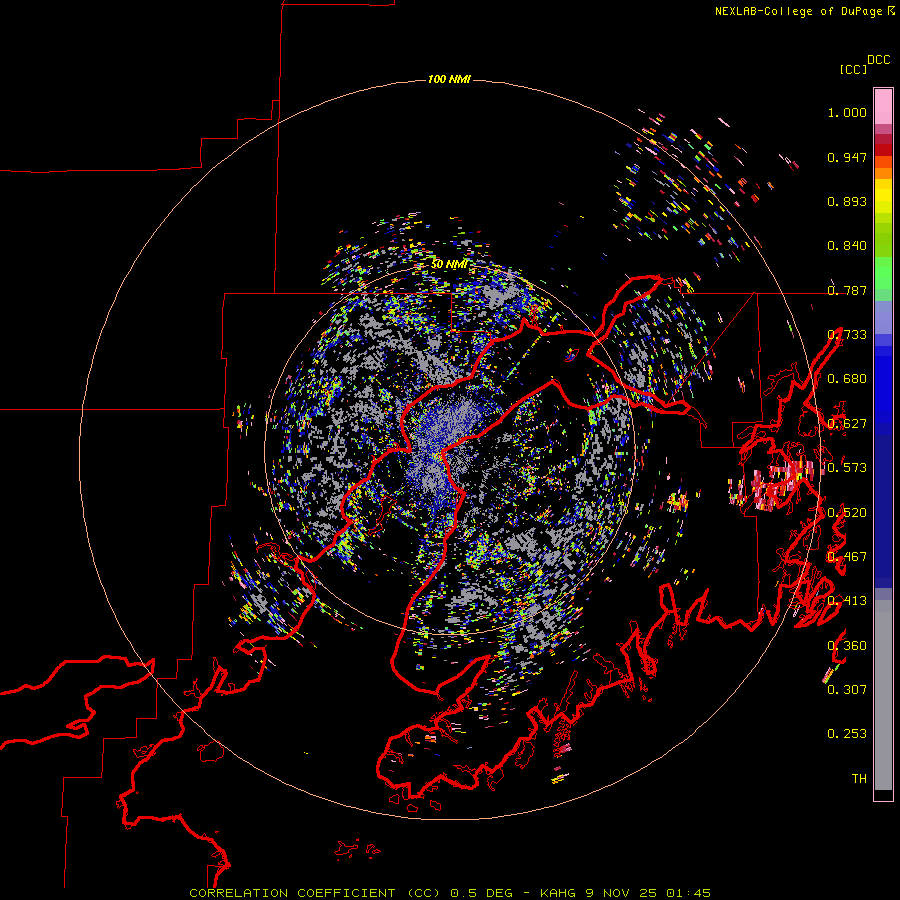Click the 0.787 scale value
Image resolution: width=900 pixels, height=900 pixels.
click(847, 290)
